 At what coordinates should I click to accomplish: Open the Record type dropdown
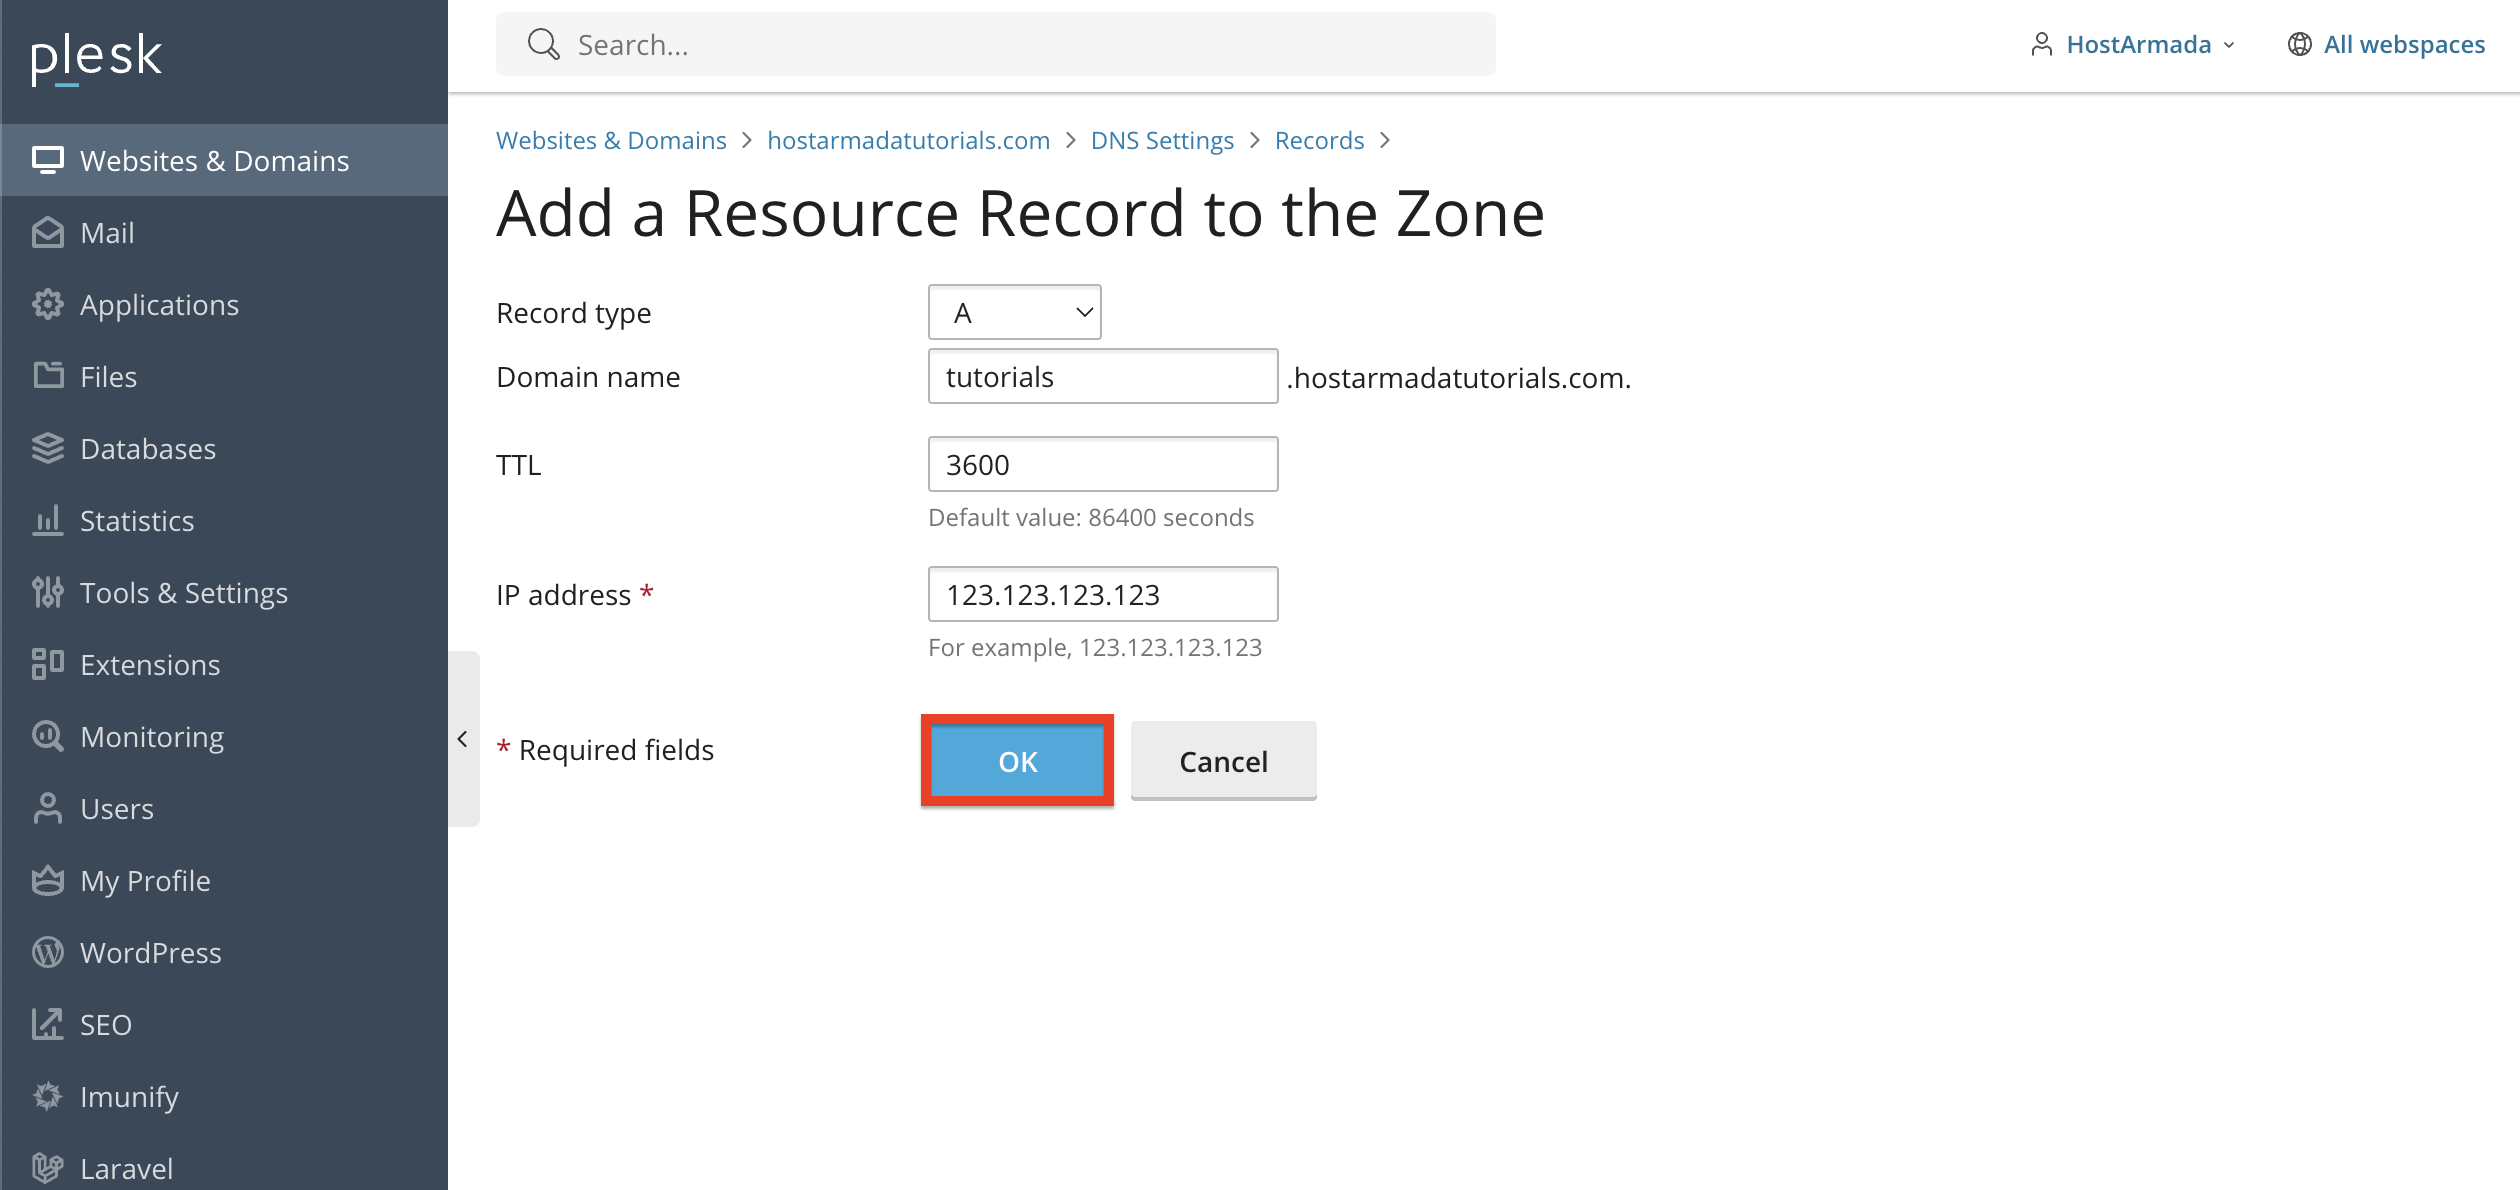coord(1014,313)
